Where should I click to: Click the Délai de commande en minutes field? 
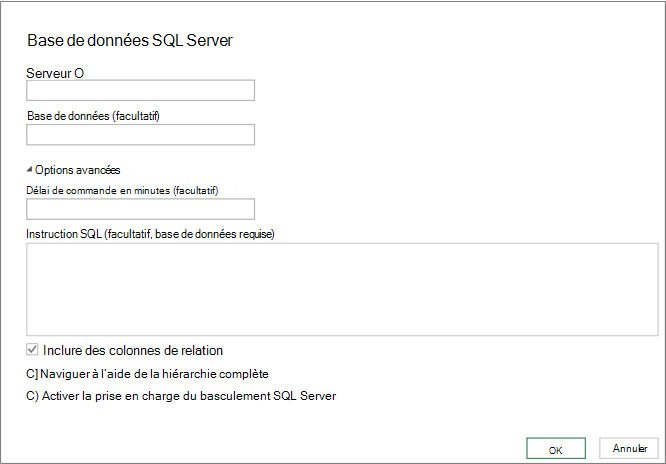[141, 209]
